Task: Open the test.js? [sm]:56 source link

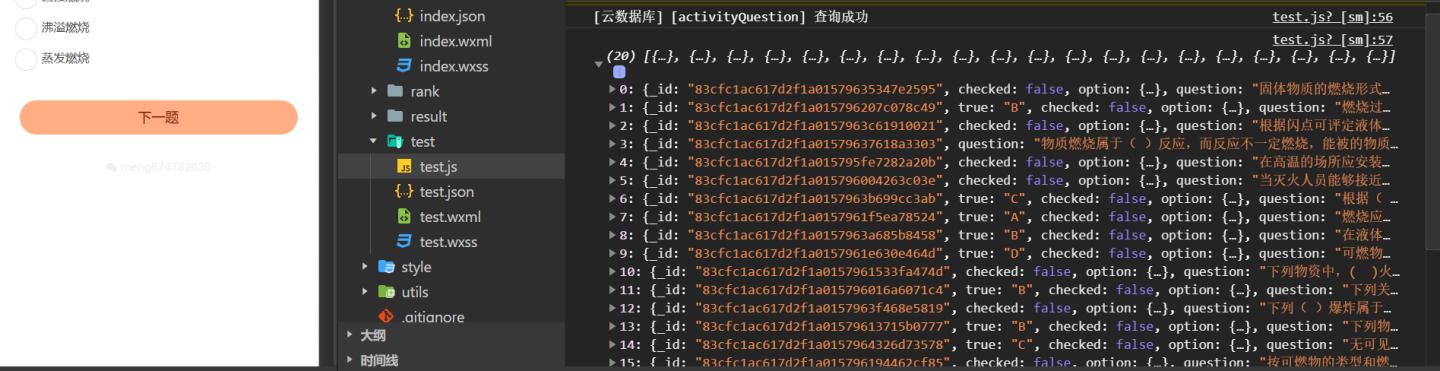Action: coord(1332,17)
